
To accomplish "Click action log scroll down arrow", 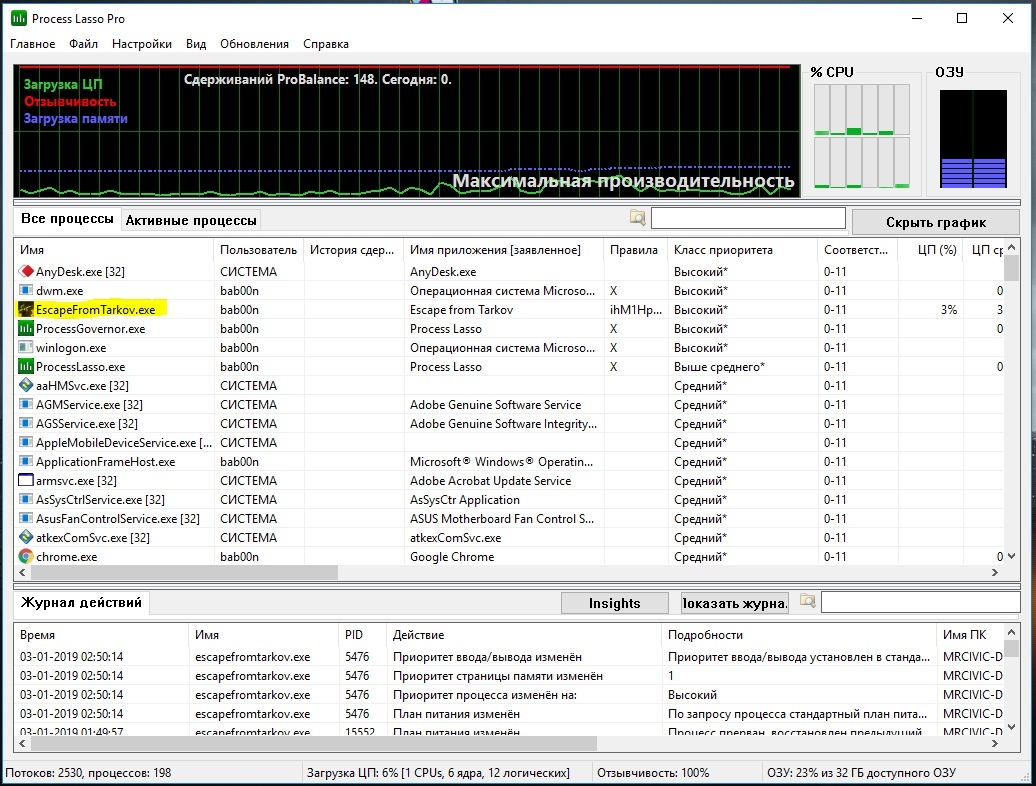I will pyautogui.click(x=1011, y=727).
